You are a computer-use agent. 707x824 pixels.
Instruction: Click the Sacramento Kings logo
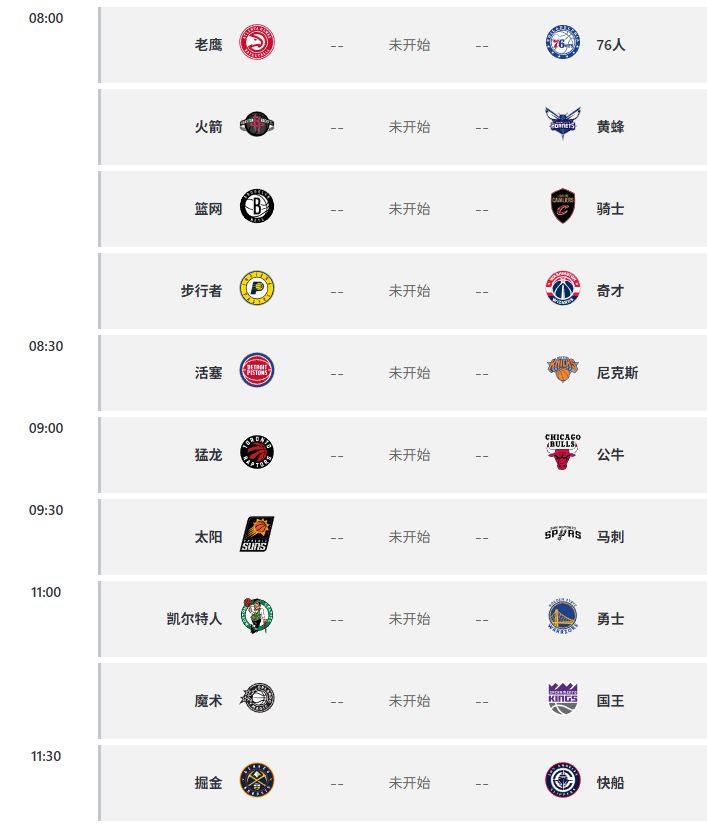(x=562, y=700)
